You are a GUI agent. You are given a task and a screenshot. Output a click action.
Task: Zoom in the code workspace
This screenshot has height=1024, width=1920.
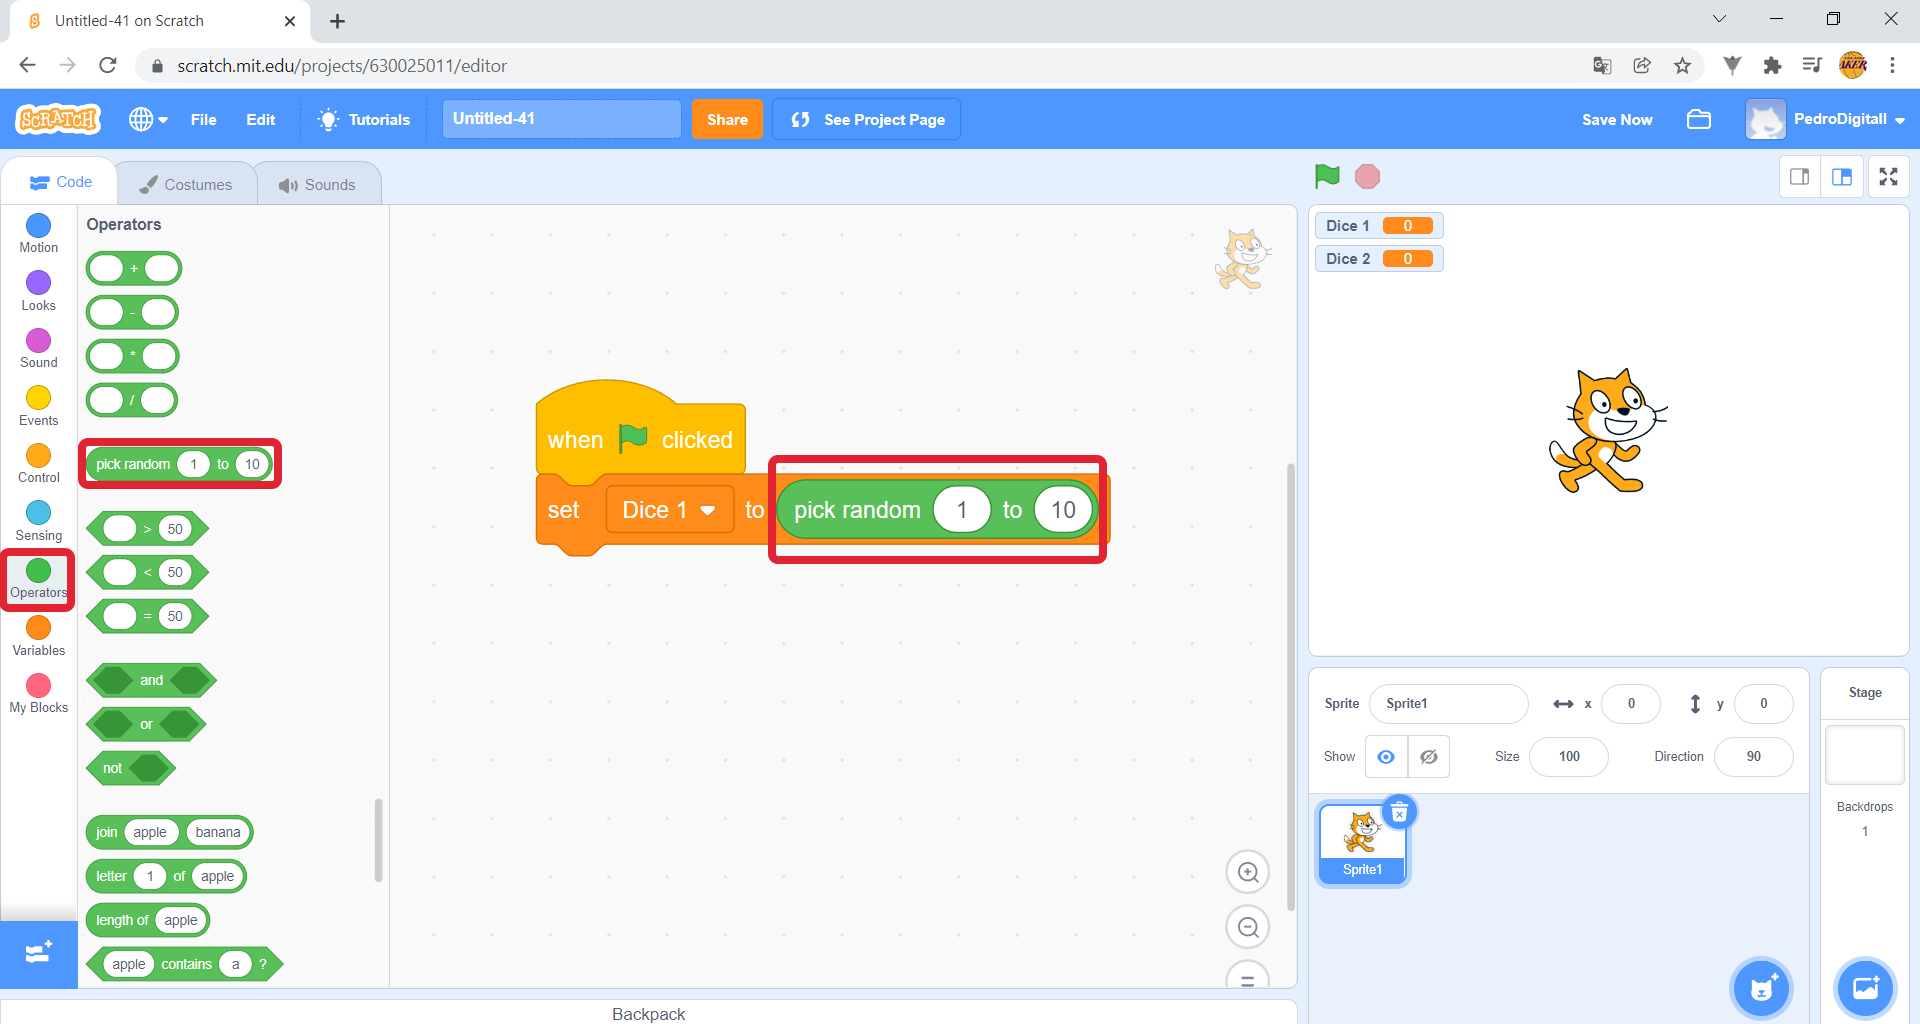[1248, 873]
